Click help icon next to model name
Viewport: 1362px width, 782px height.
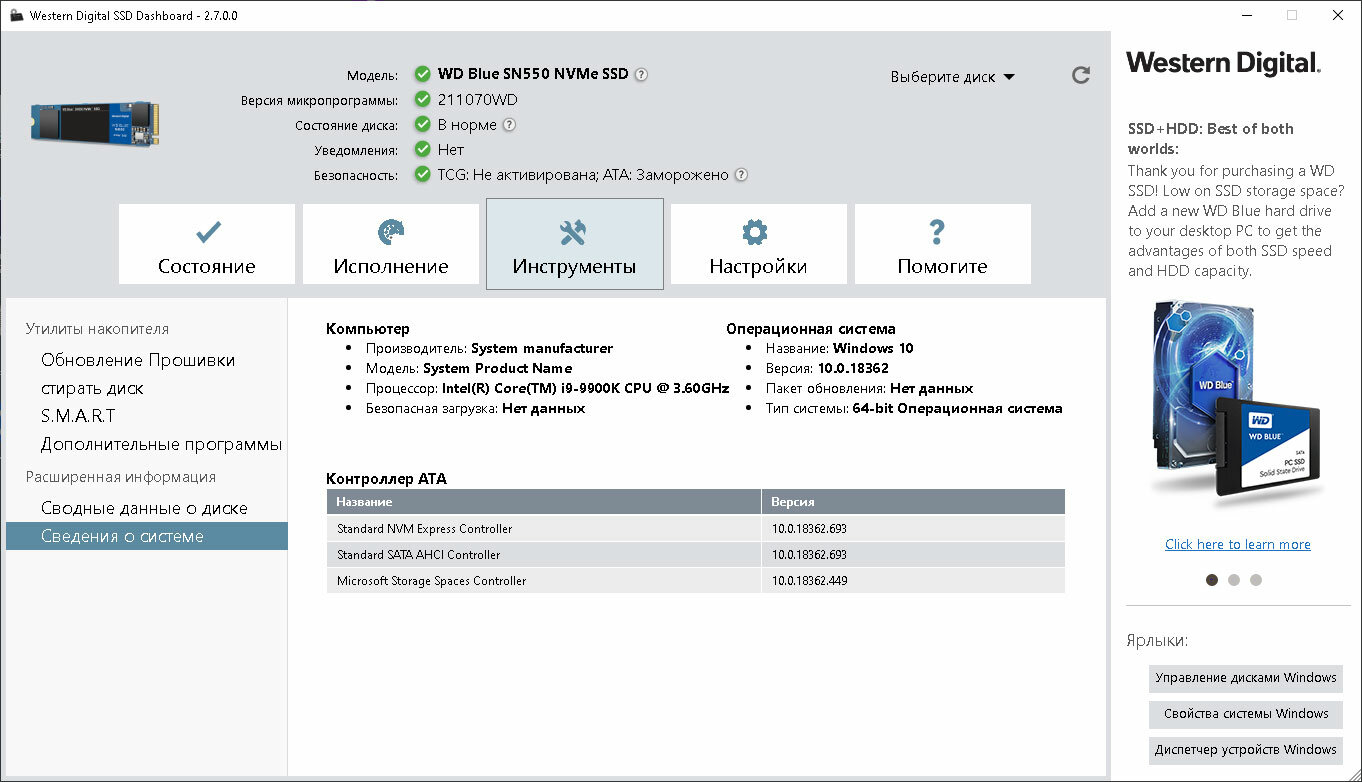pyautogui.click(x=641, y=74)
